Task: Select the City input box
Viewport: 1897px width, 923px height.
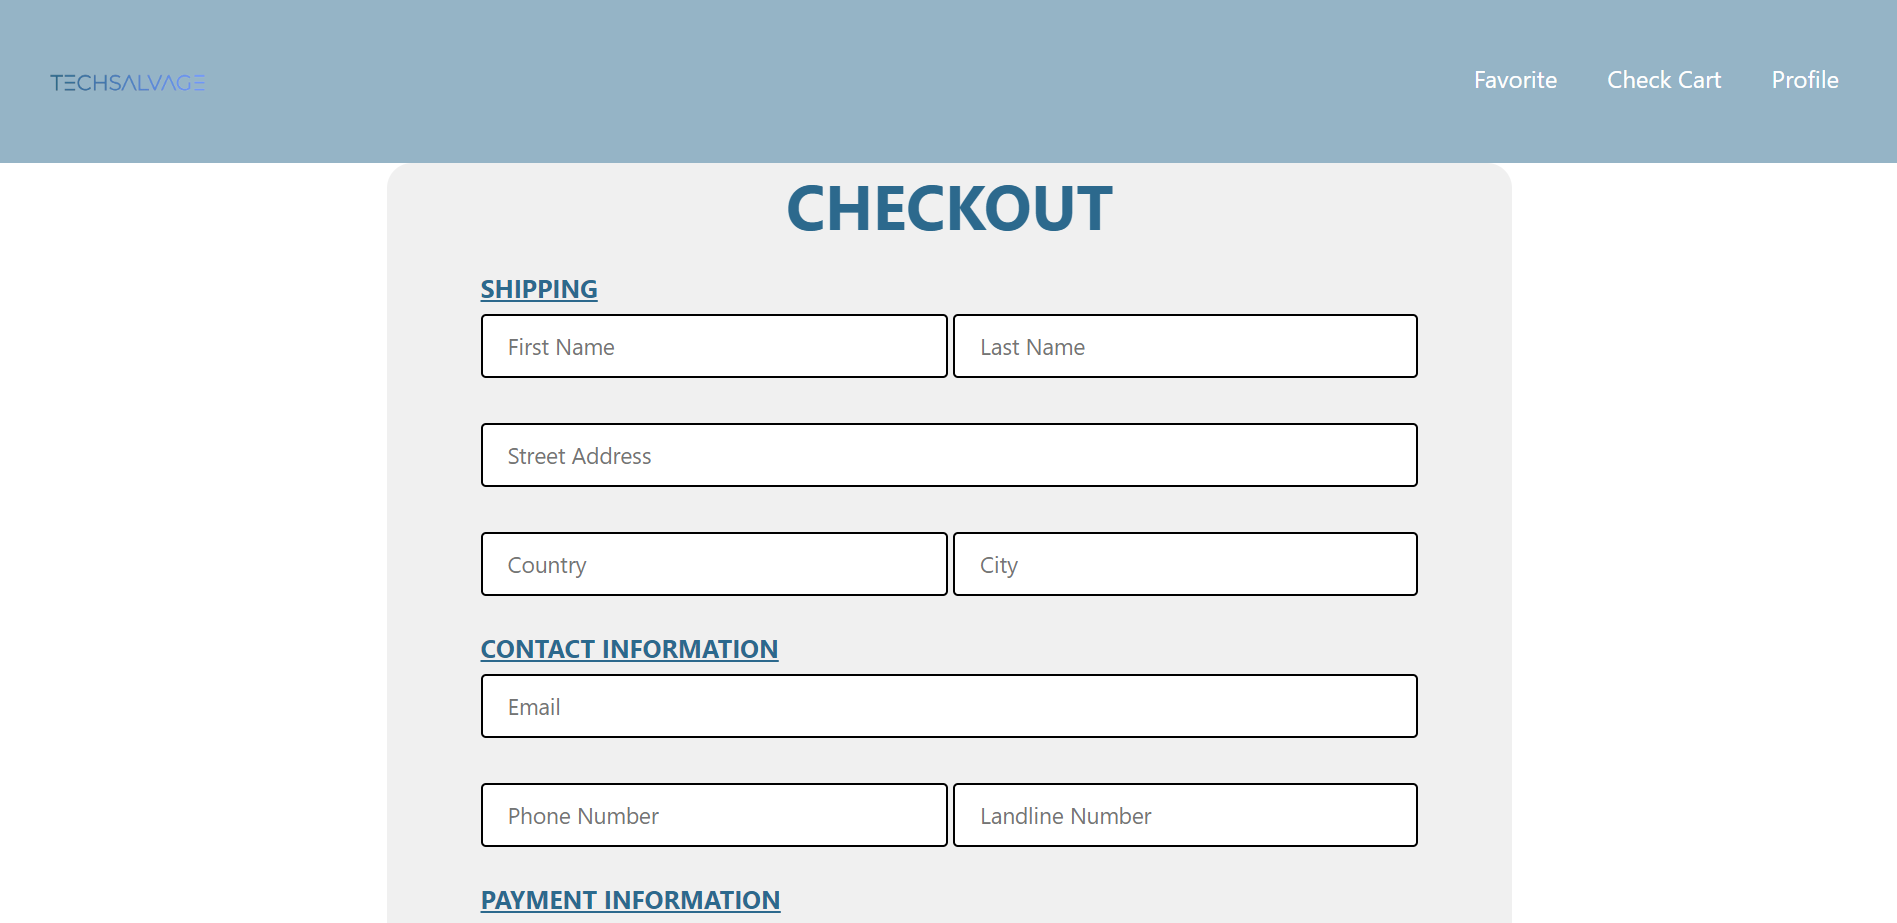Action: click(x=1185, y=564)
